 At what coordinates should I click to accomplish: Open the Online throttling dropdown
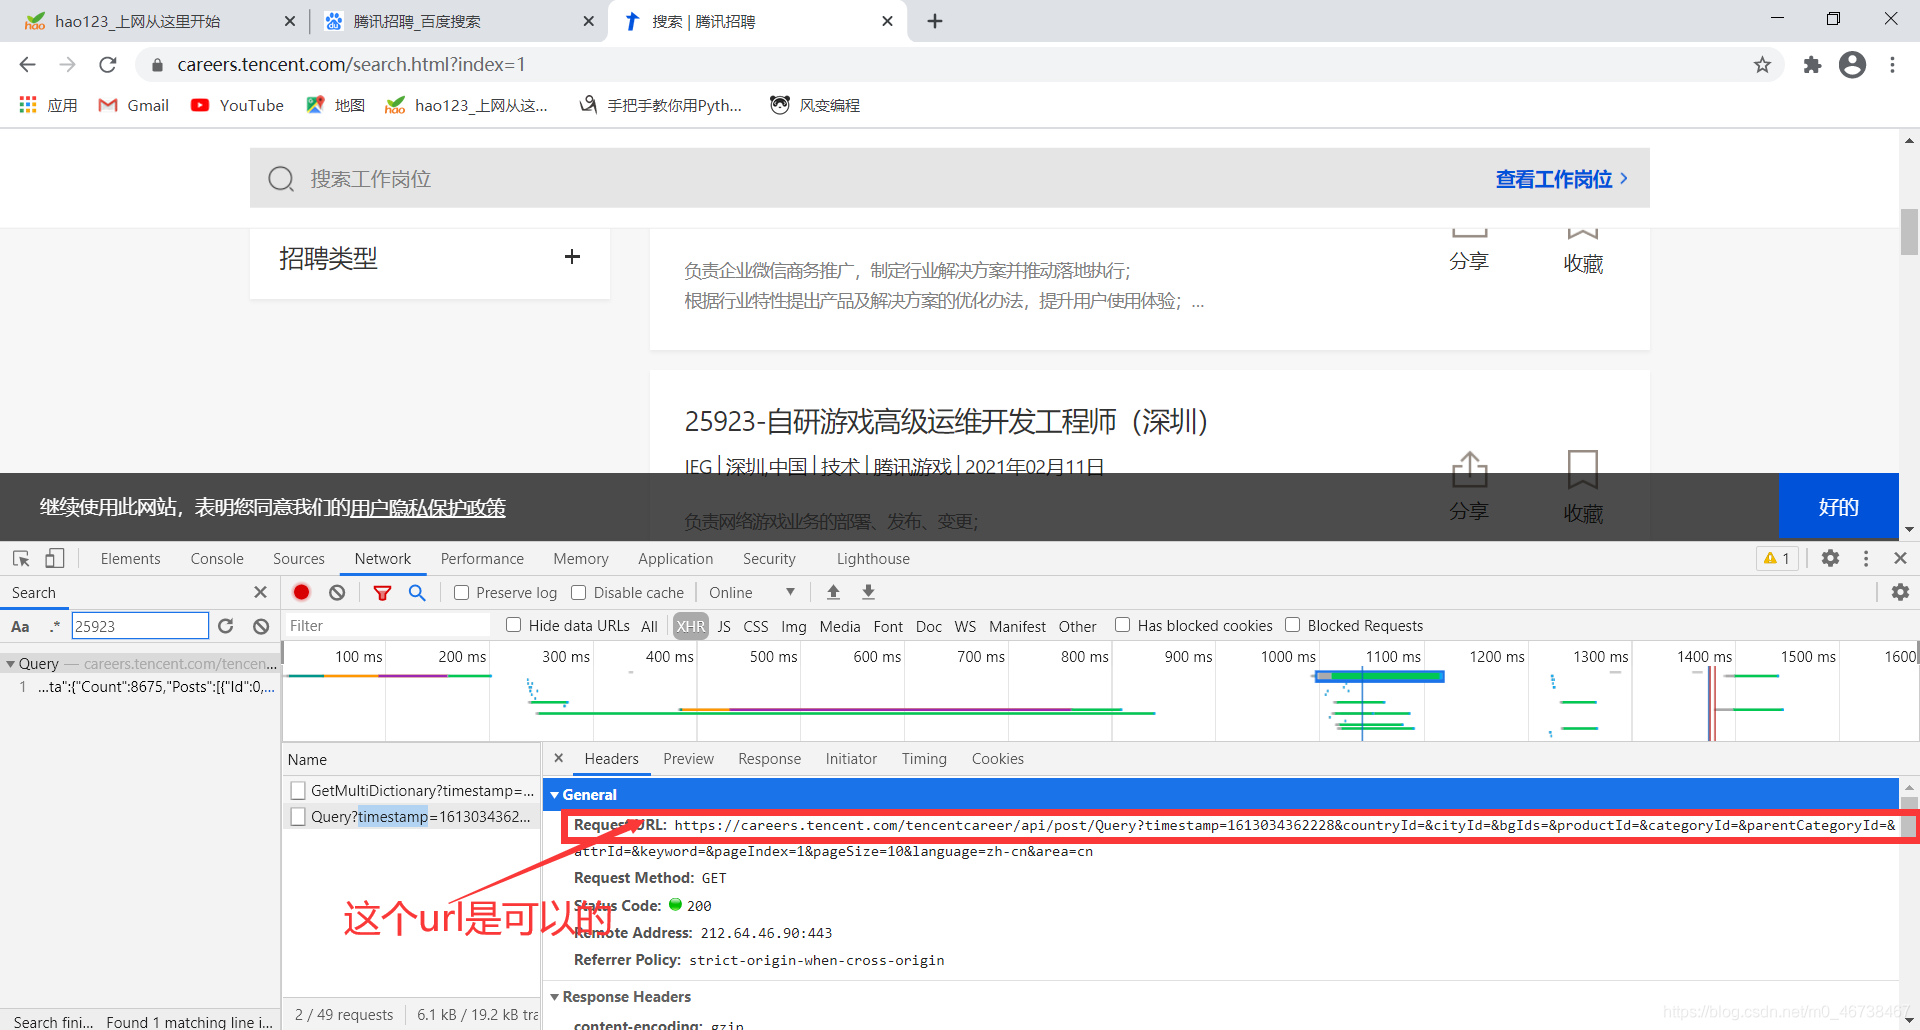coord(752,592)
